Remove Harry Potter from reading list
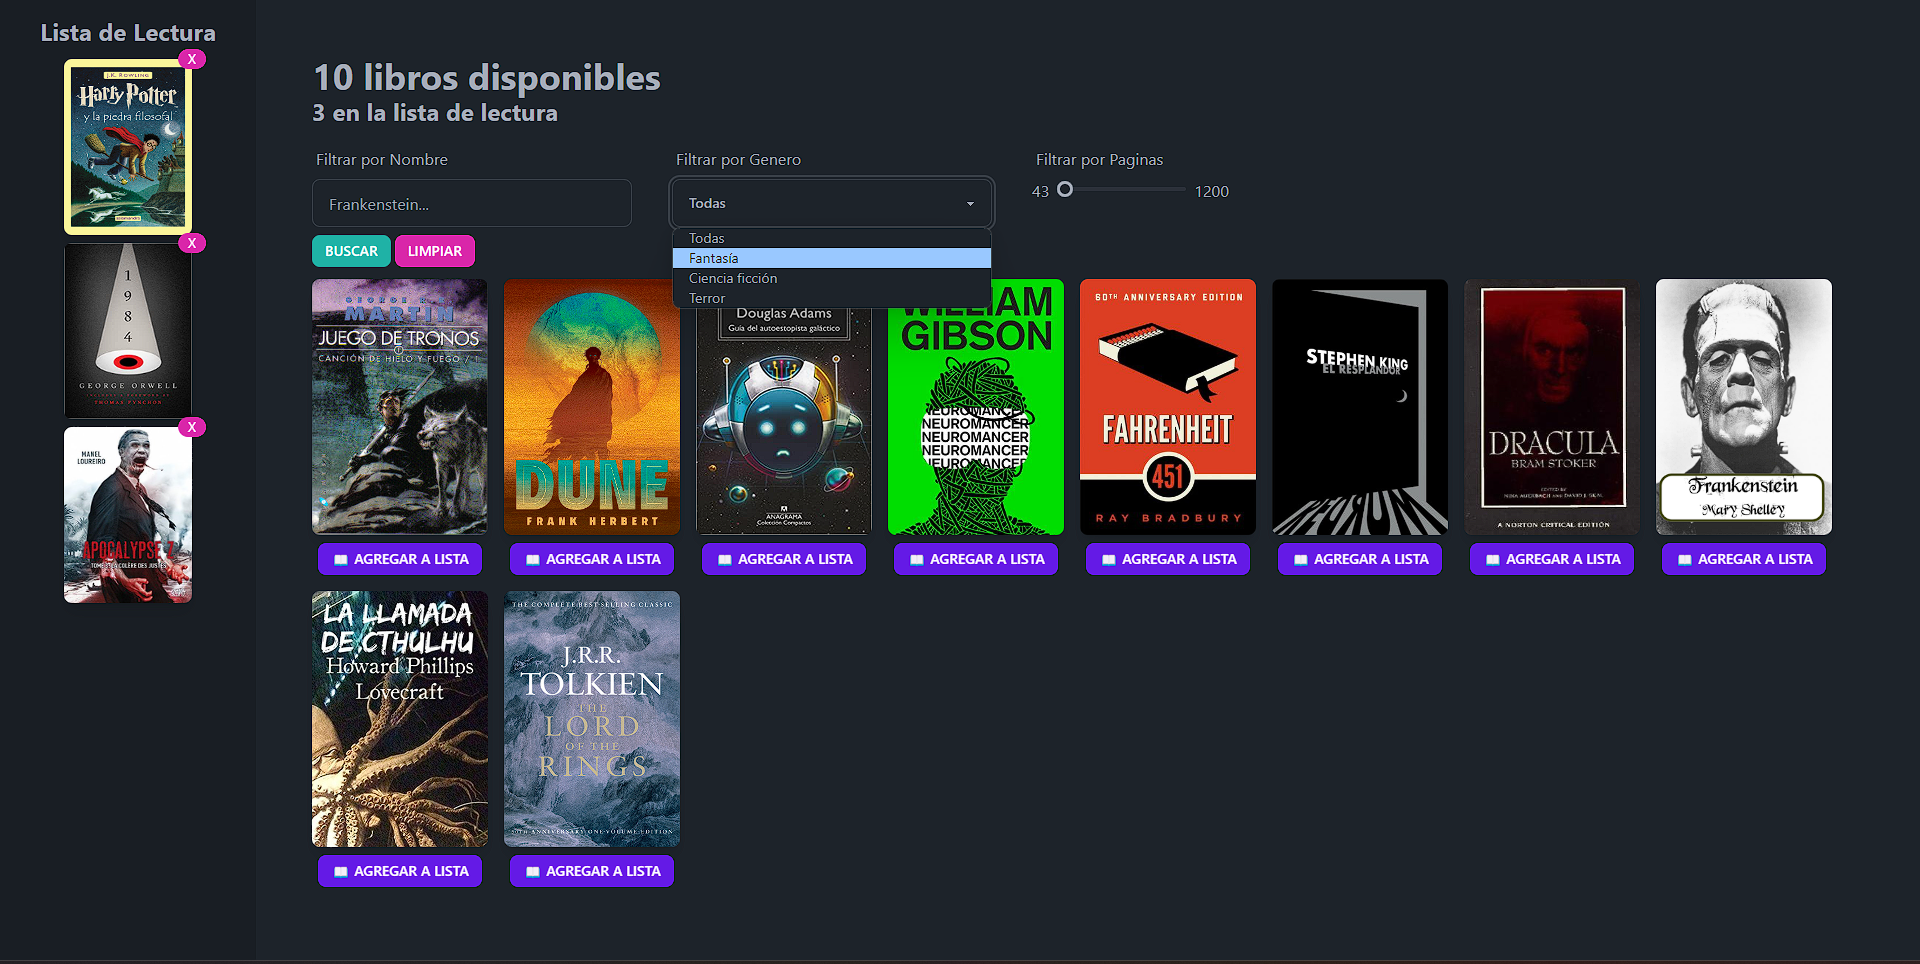This screenshot has height=964, width=1920. 192,59
